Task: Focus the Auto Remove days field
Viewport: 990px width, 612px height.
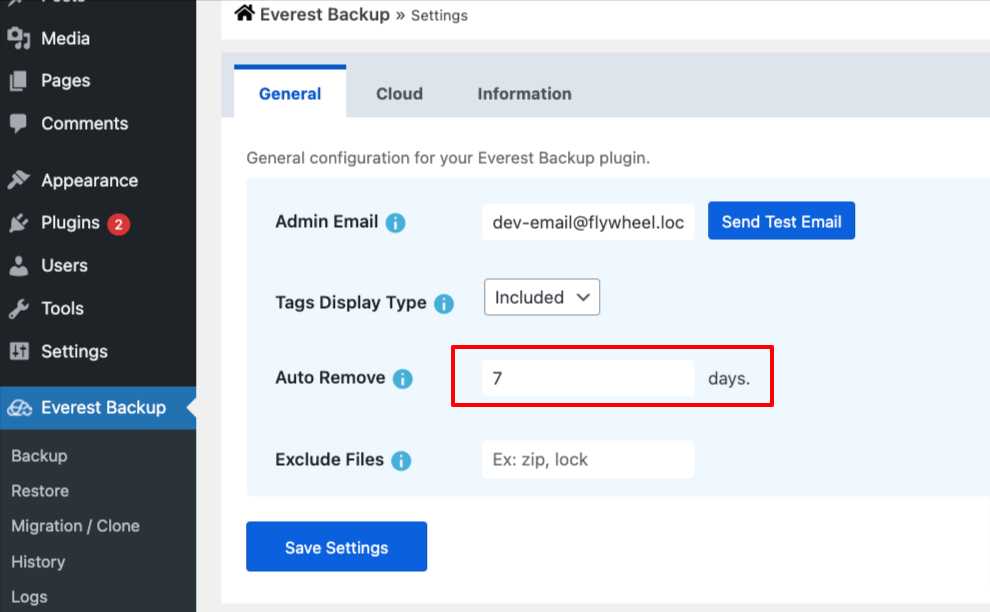Action: (x=587, y=379)
